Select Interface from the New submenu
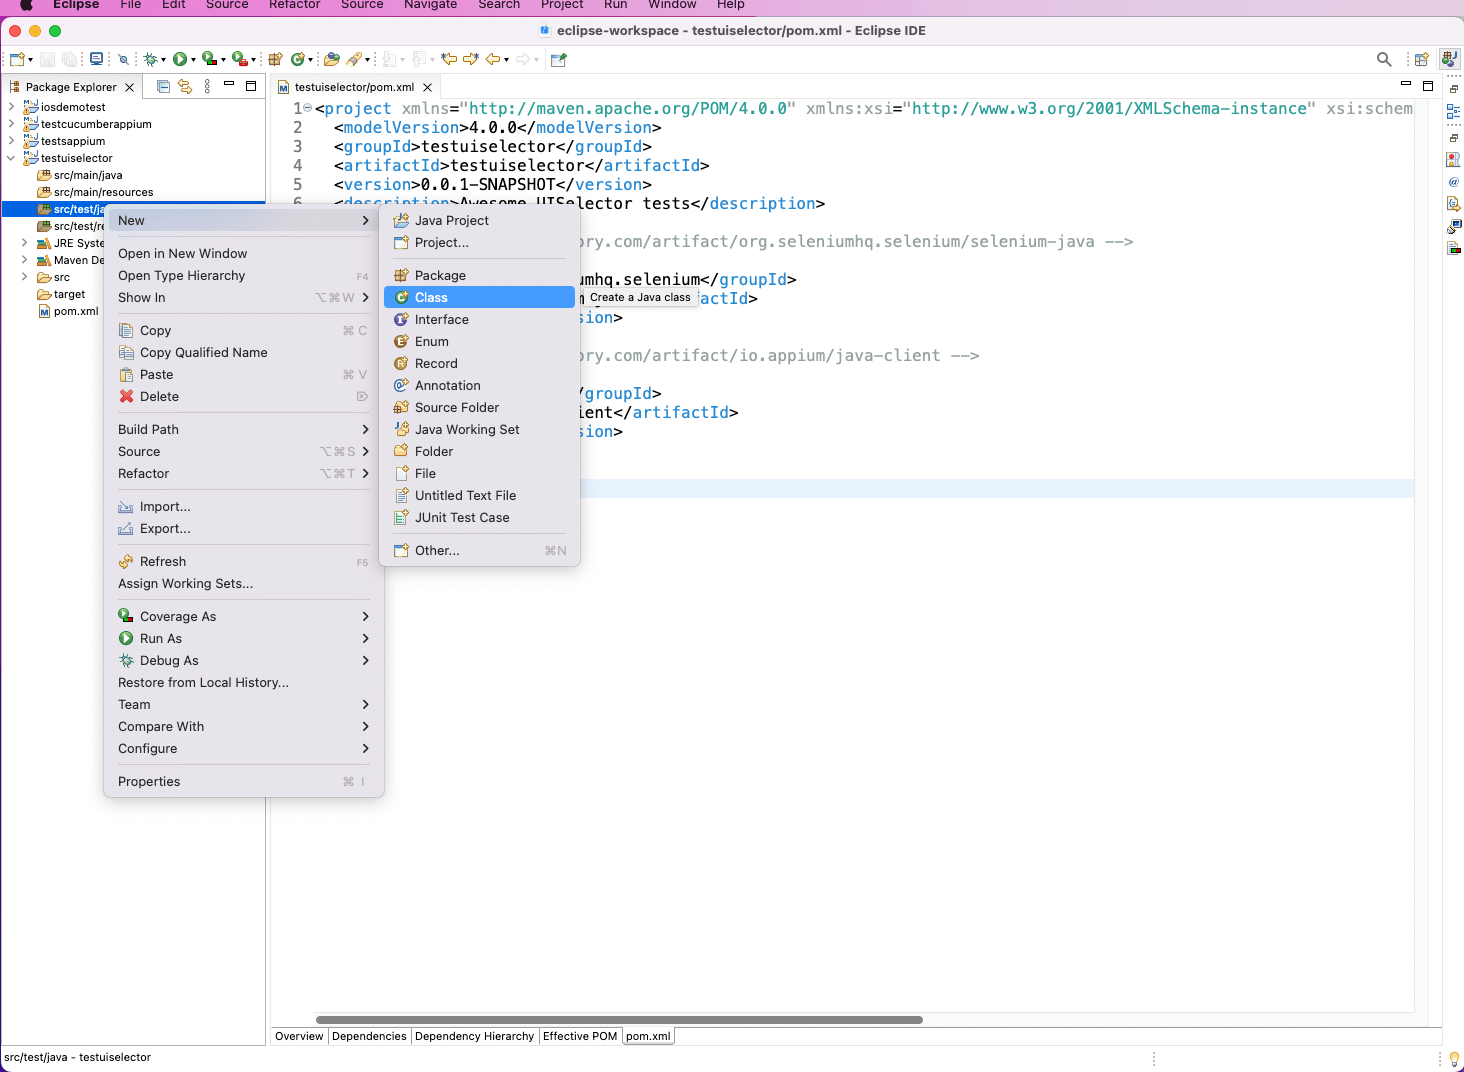This screenshot has width=1464, height=1072. (x=440, y=319)
